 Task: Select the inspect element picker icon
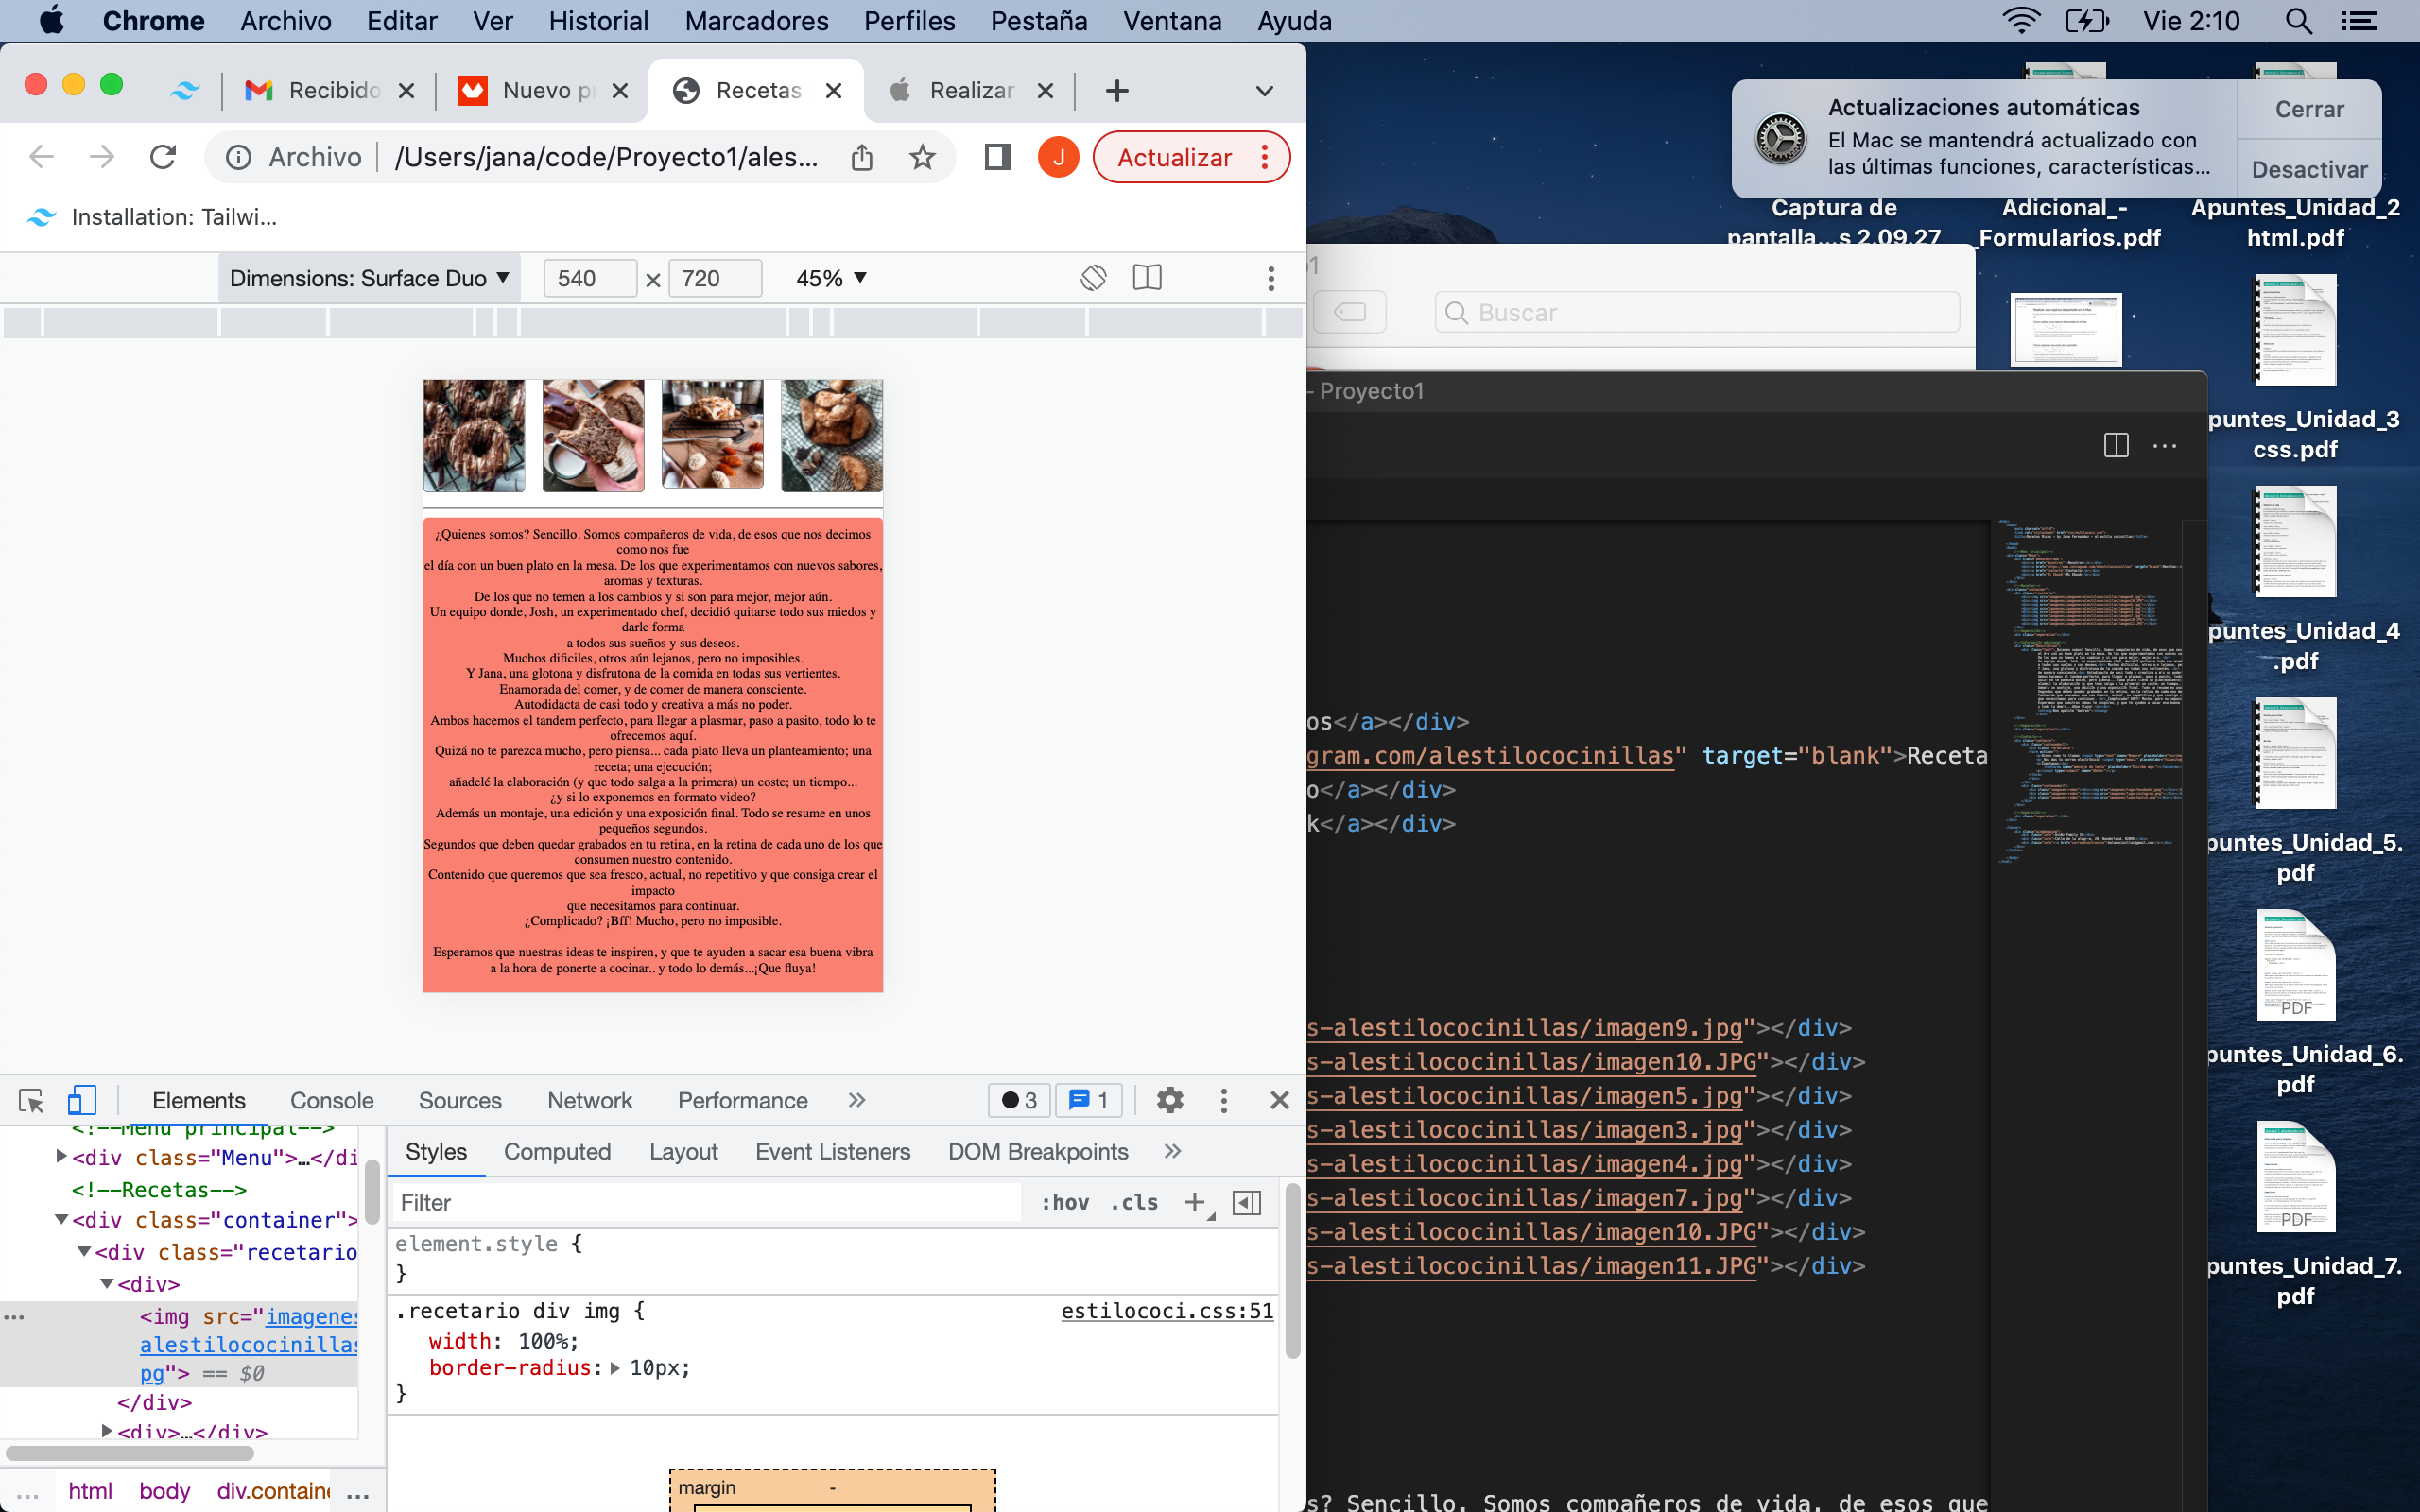point(31,1100)
